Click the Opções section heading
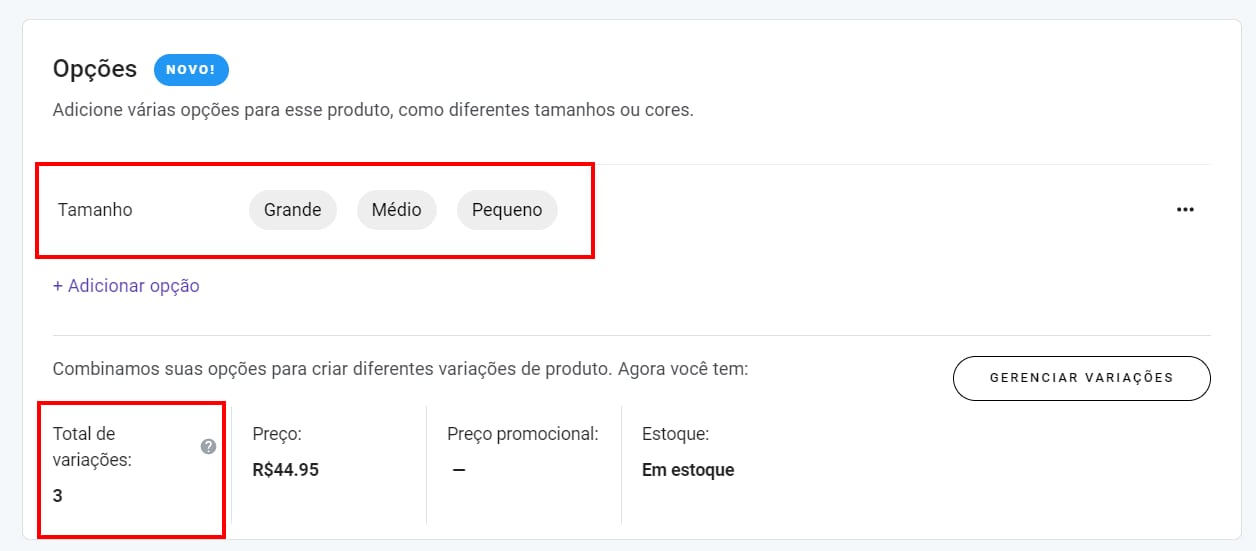Image resolution: width=1256 pixels, height=551 pixels. click(x=94, y=69)
